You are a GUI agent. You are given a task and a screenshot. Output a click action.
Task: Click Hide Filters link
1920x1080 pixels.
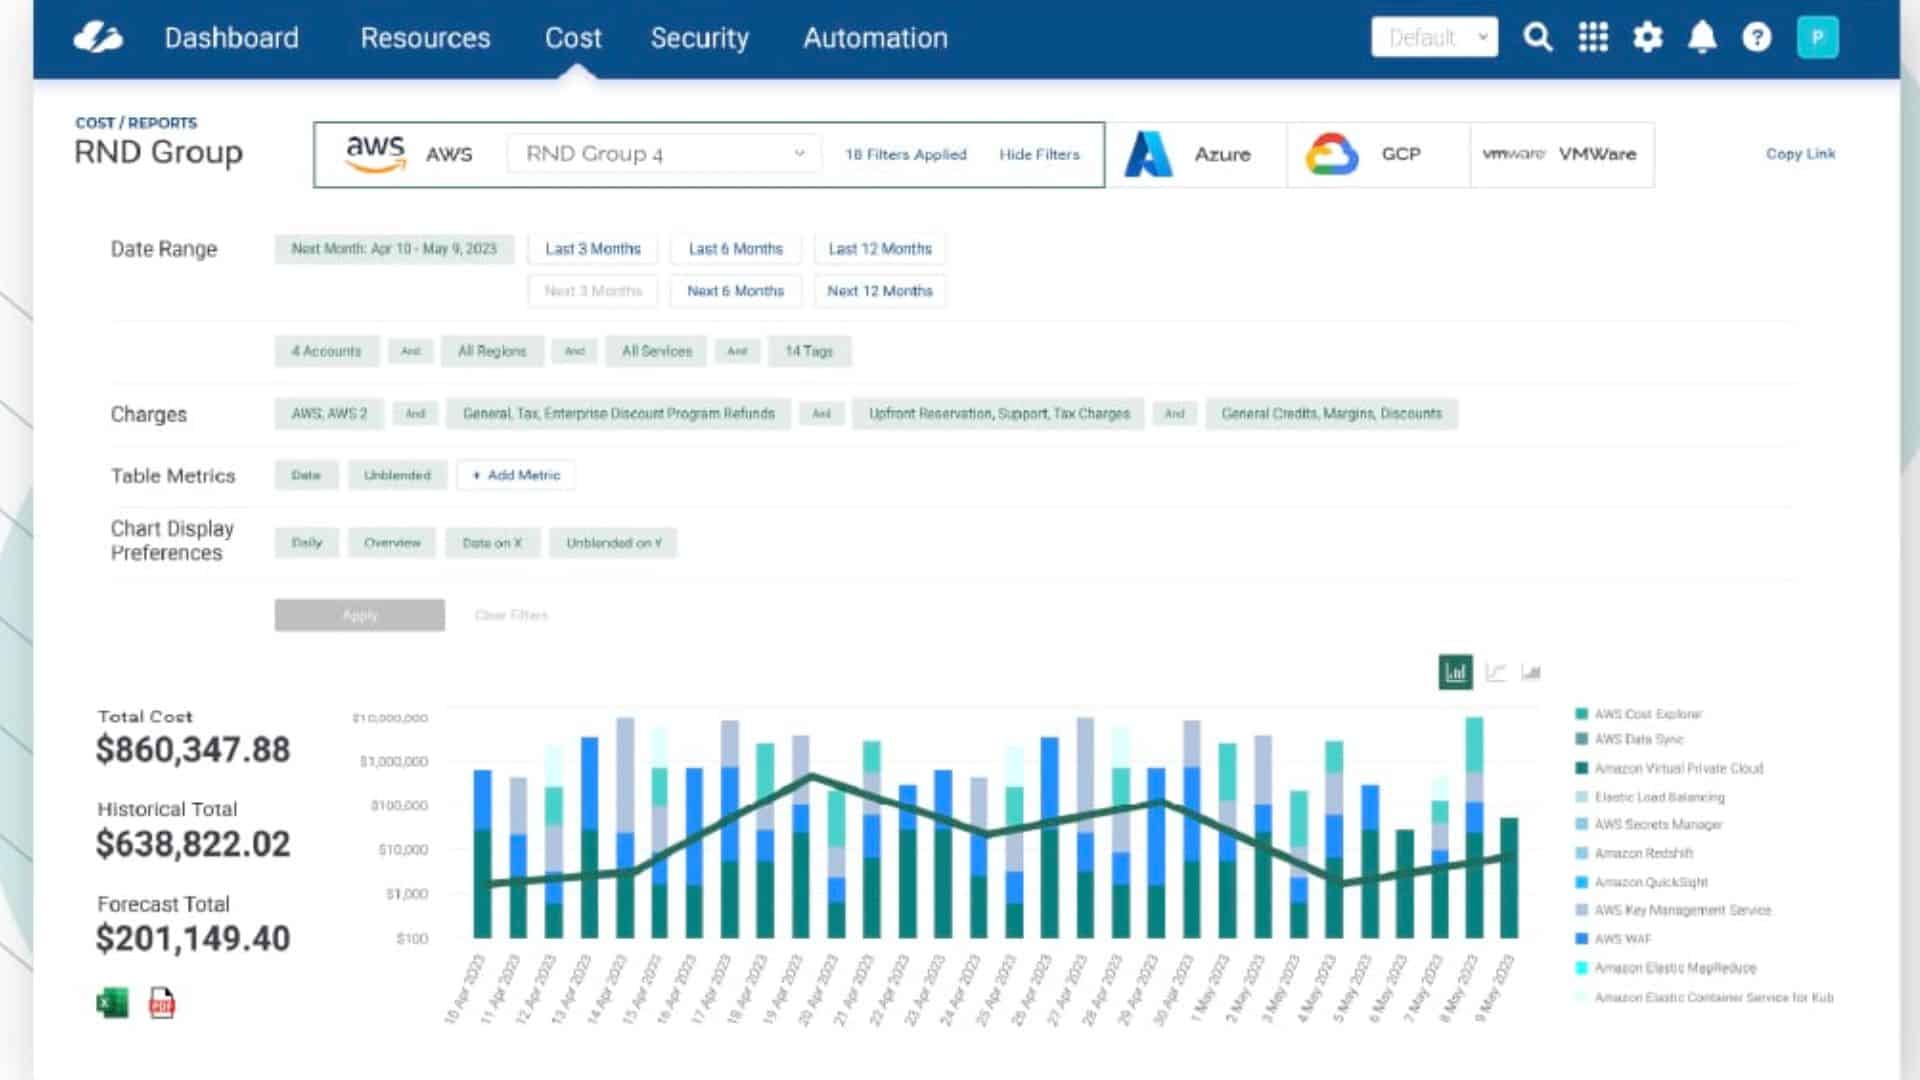click(x=1039, y=154)
